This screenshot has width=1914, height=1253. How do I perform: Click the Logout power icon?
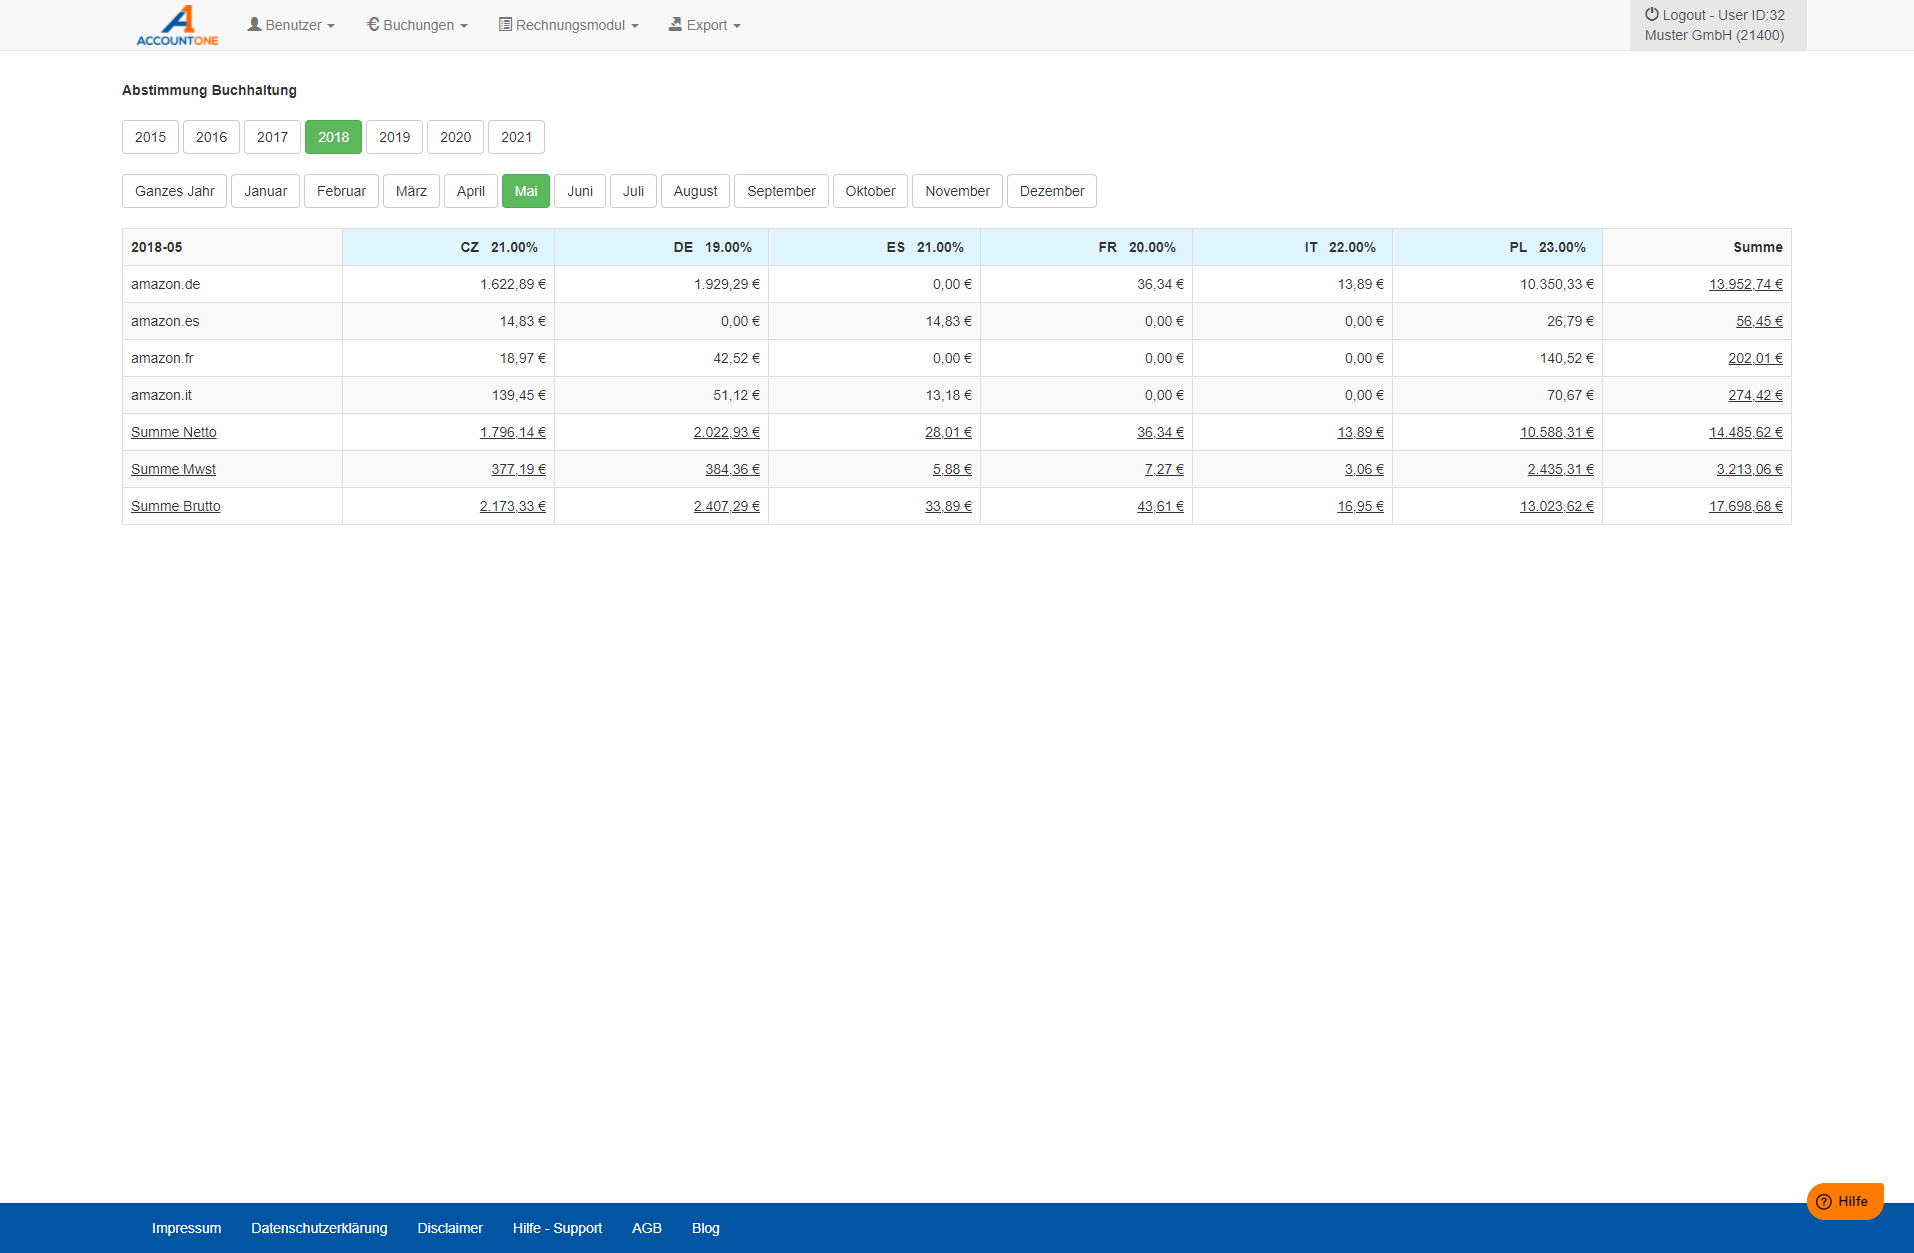click(x=1652, y=15)
